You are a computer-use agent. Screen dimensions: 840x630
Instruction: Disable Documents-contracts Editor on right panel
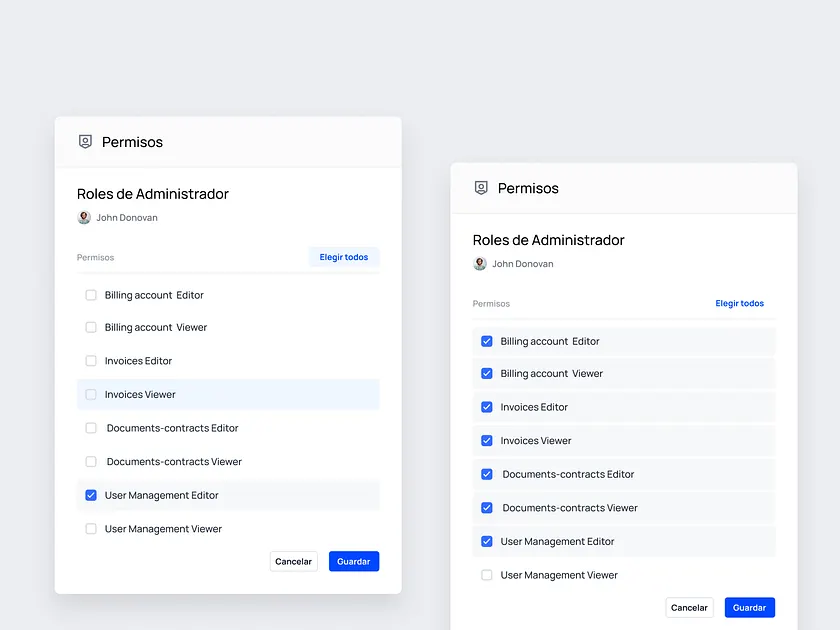487,474
